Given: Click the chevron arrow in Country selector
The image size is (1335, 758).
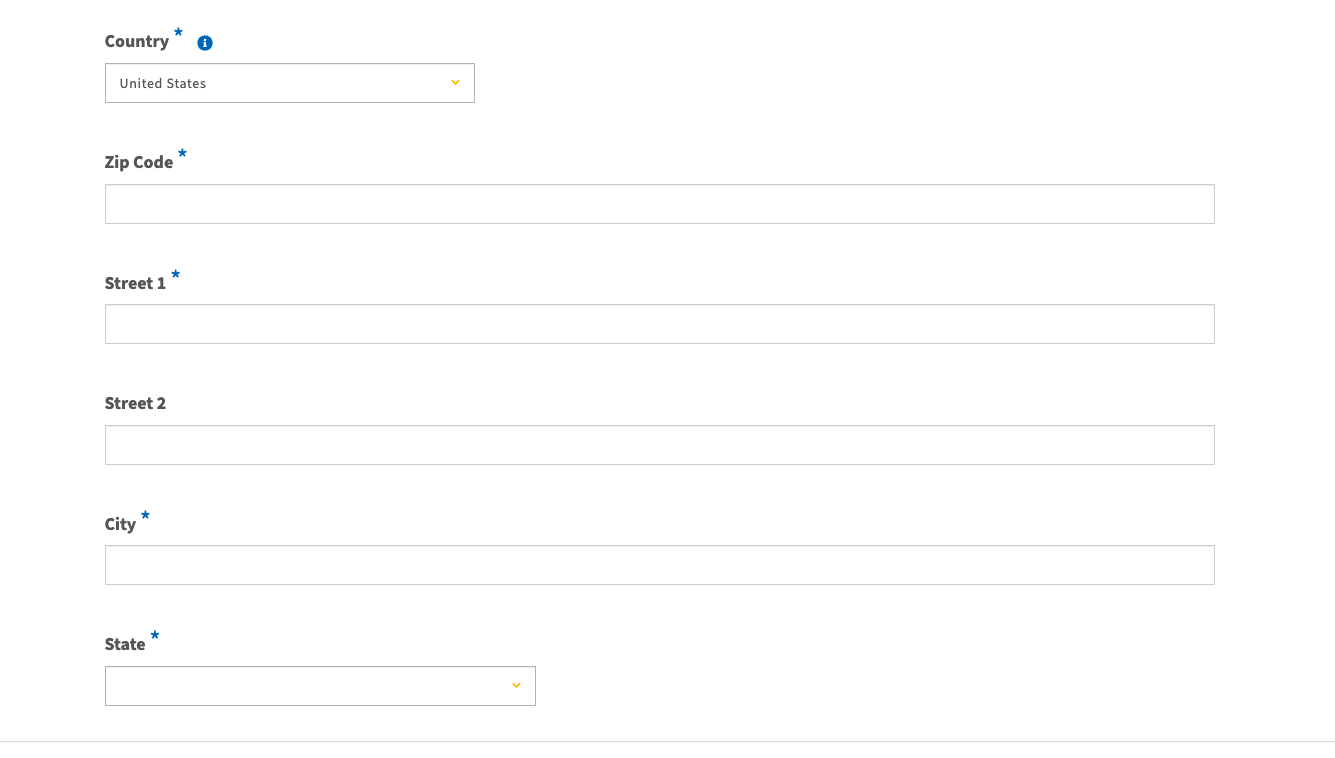Looking at the screenshot, I should click(456, 83).
